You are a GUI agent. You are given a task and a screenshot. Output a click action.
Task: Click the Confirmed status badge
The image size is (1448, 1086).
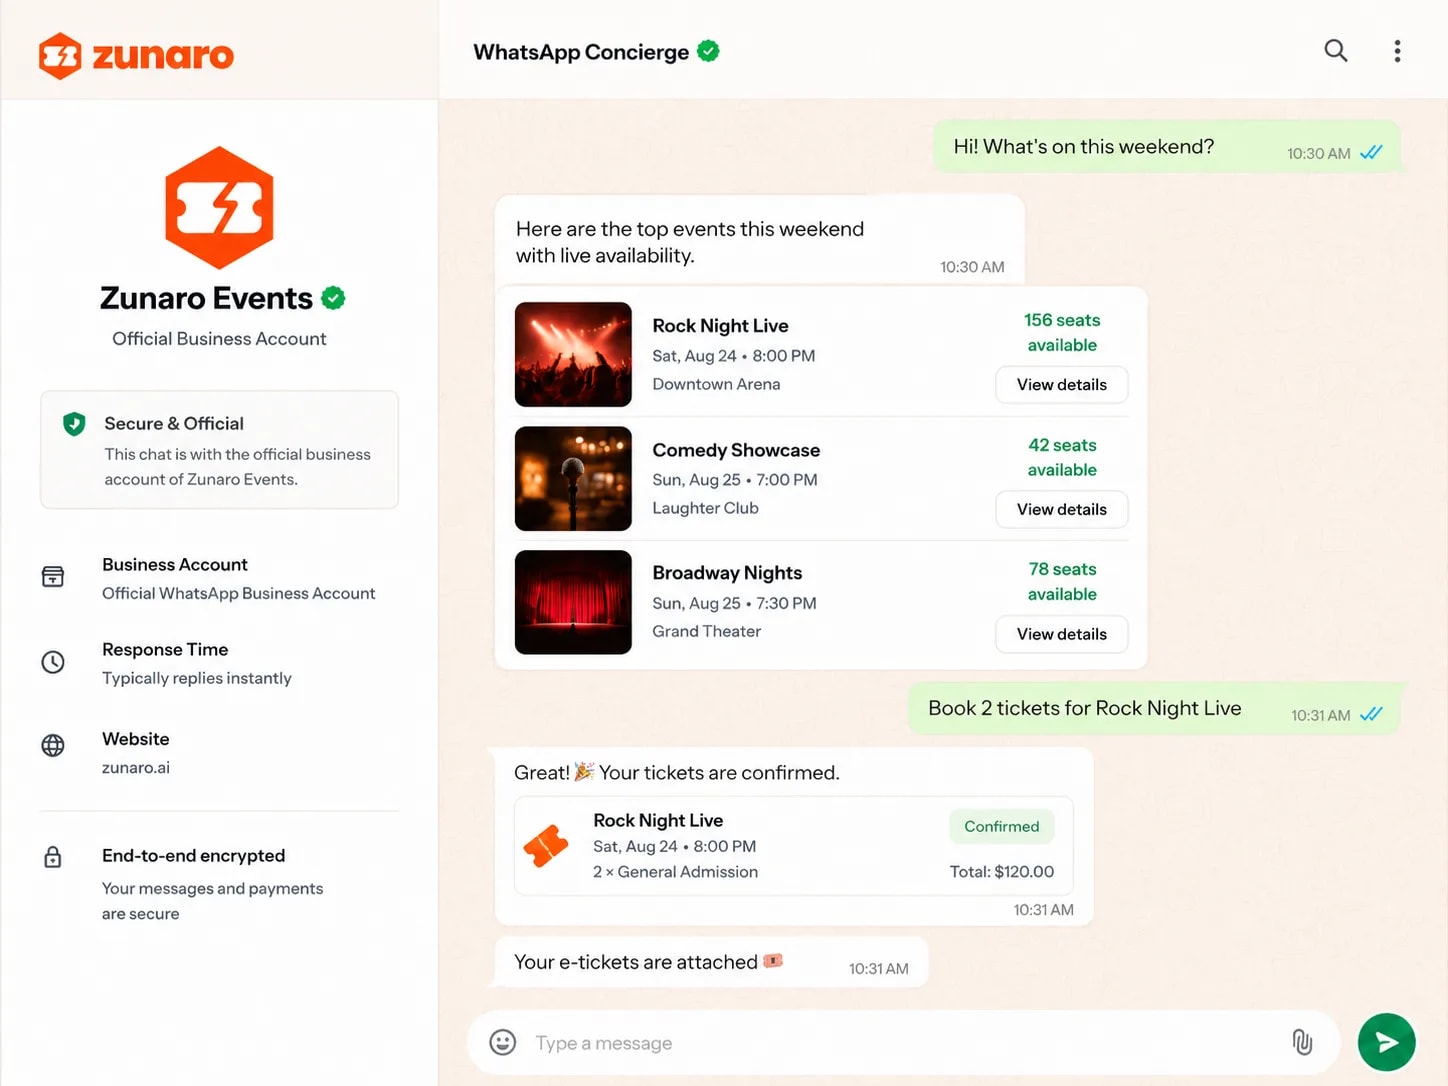pyautogui.click(x=1002, y=827)
